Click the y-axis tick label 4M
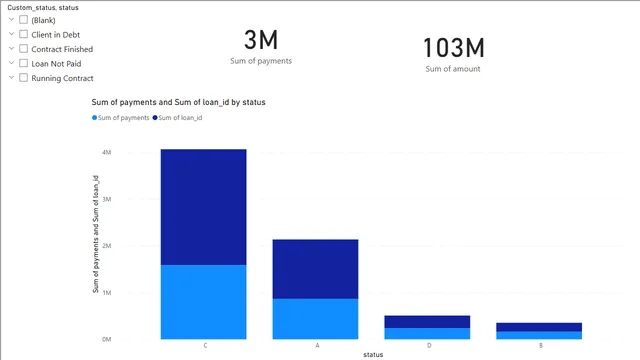 (x=107, y=152)
